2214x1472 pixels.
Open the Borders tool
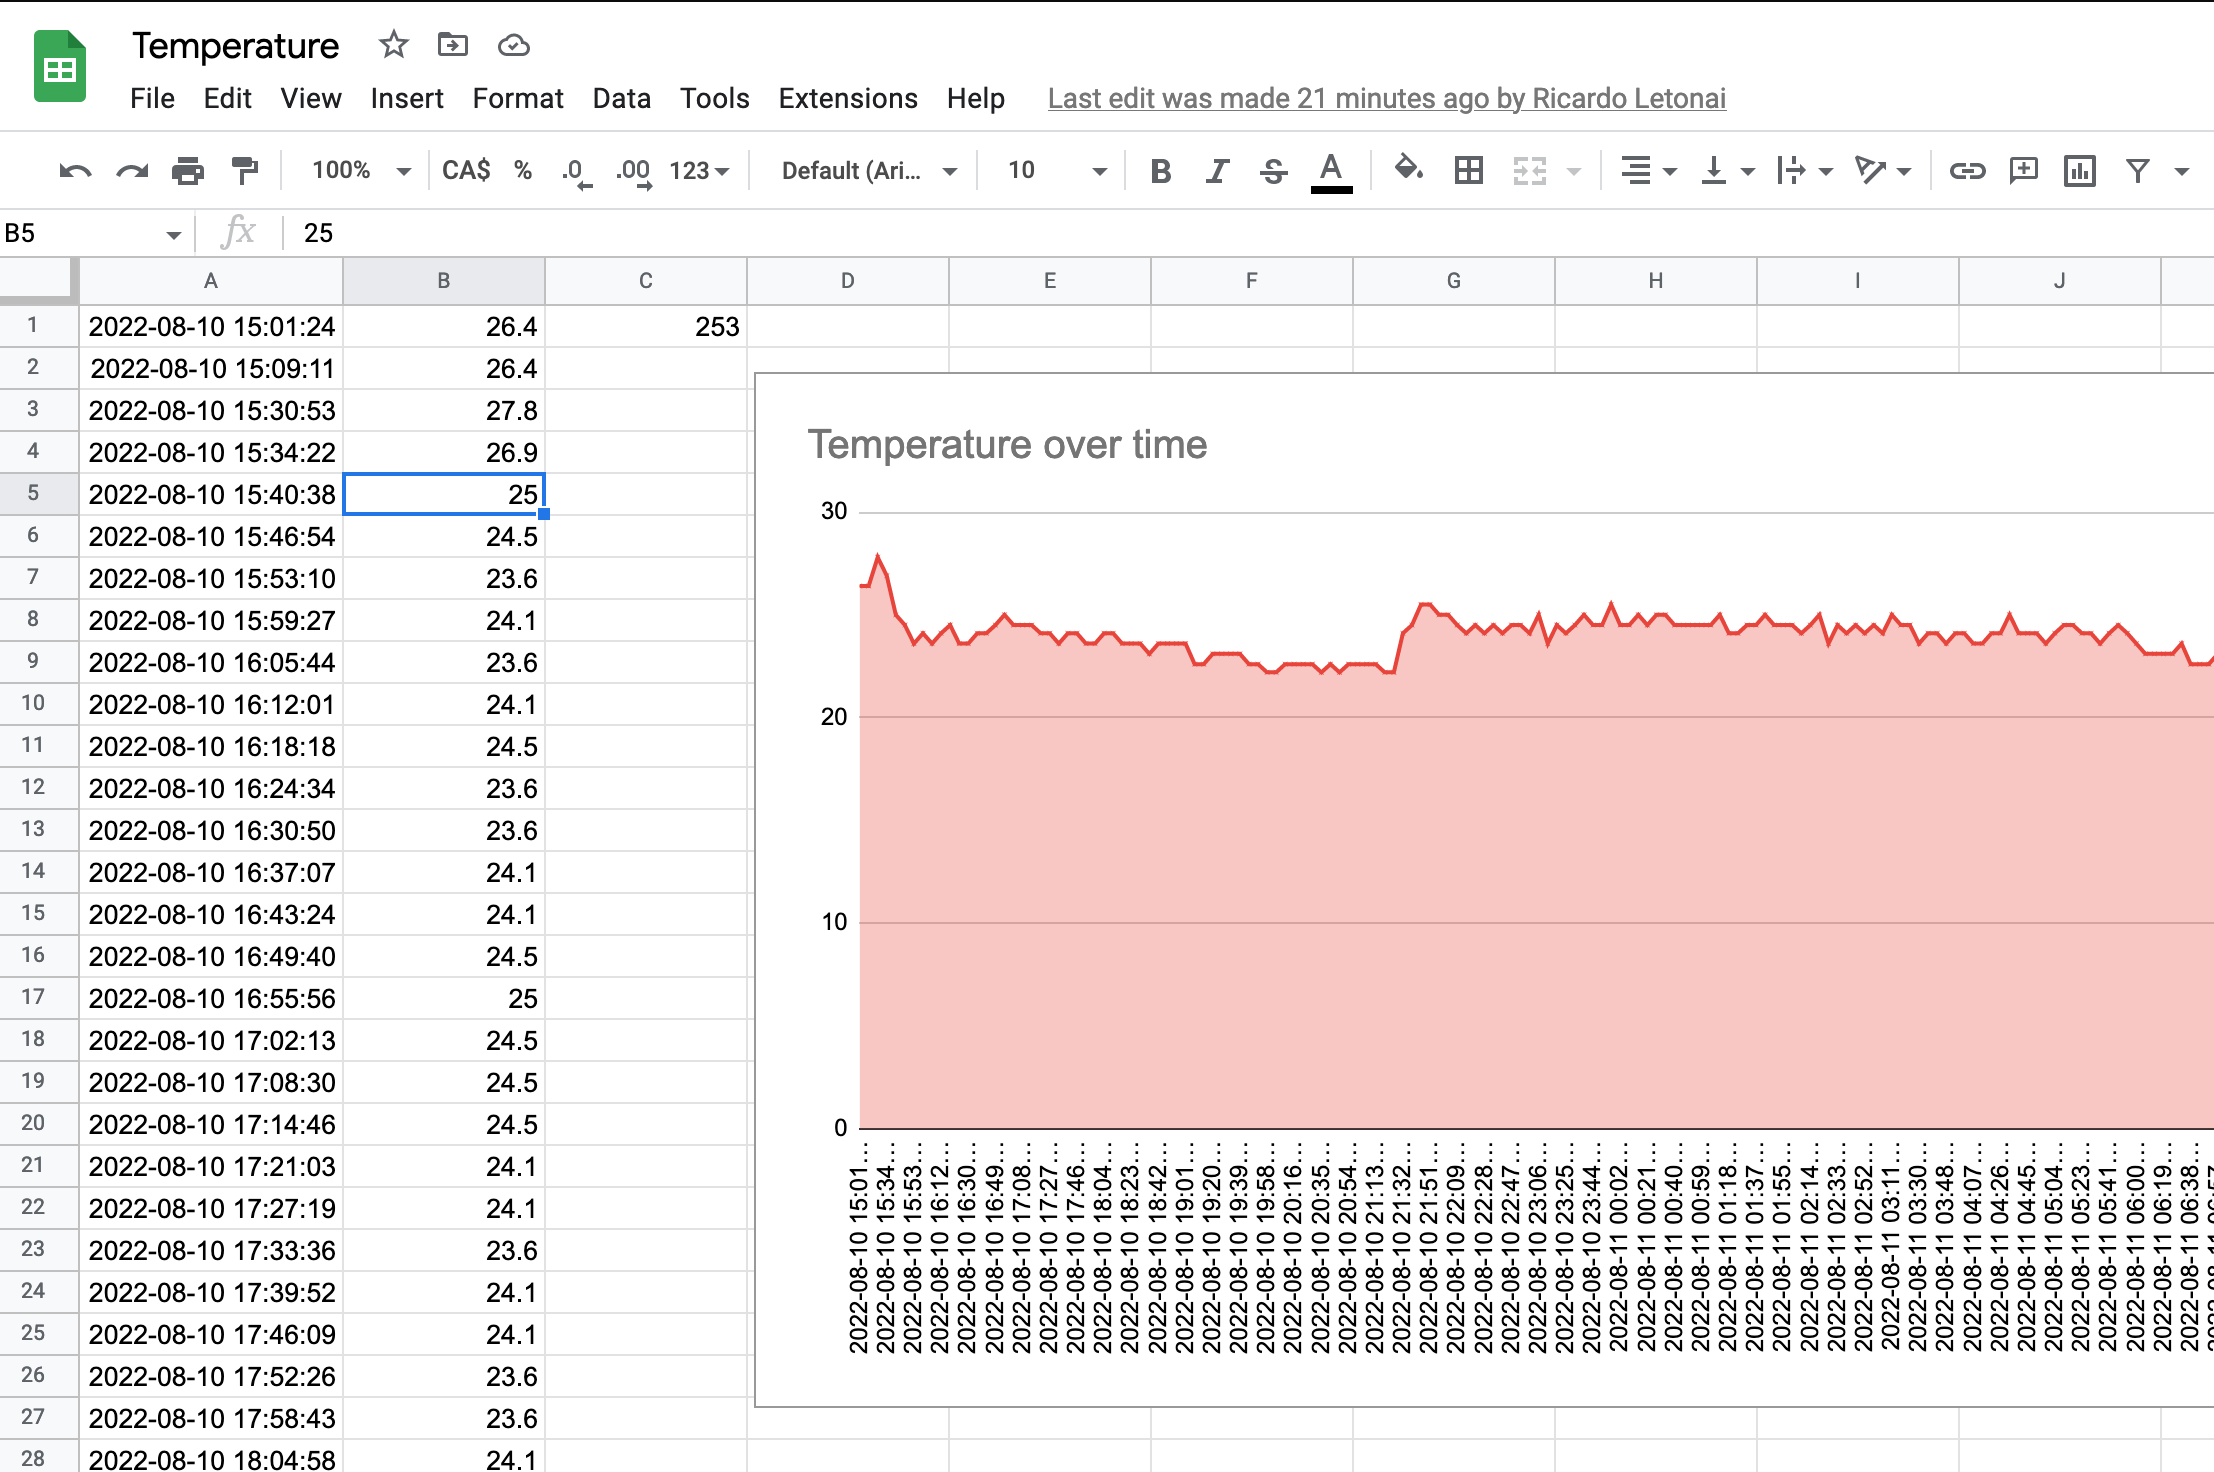[x=1468, y=171]
